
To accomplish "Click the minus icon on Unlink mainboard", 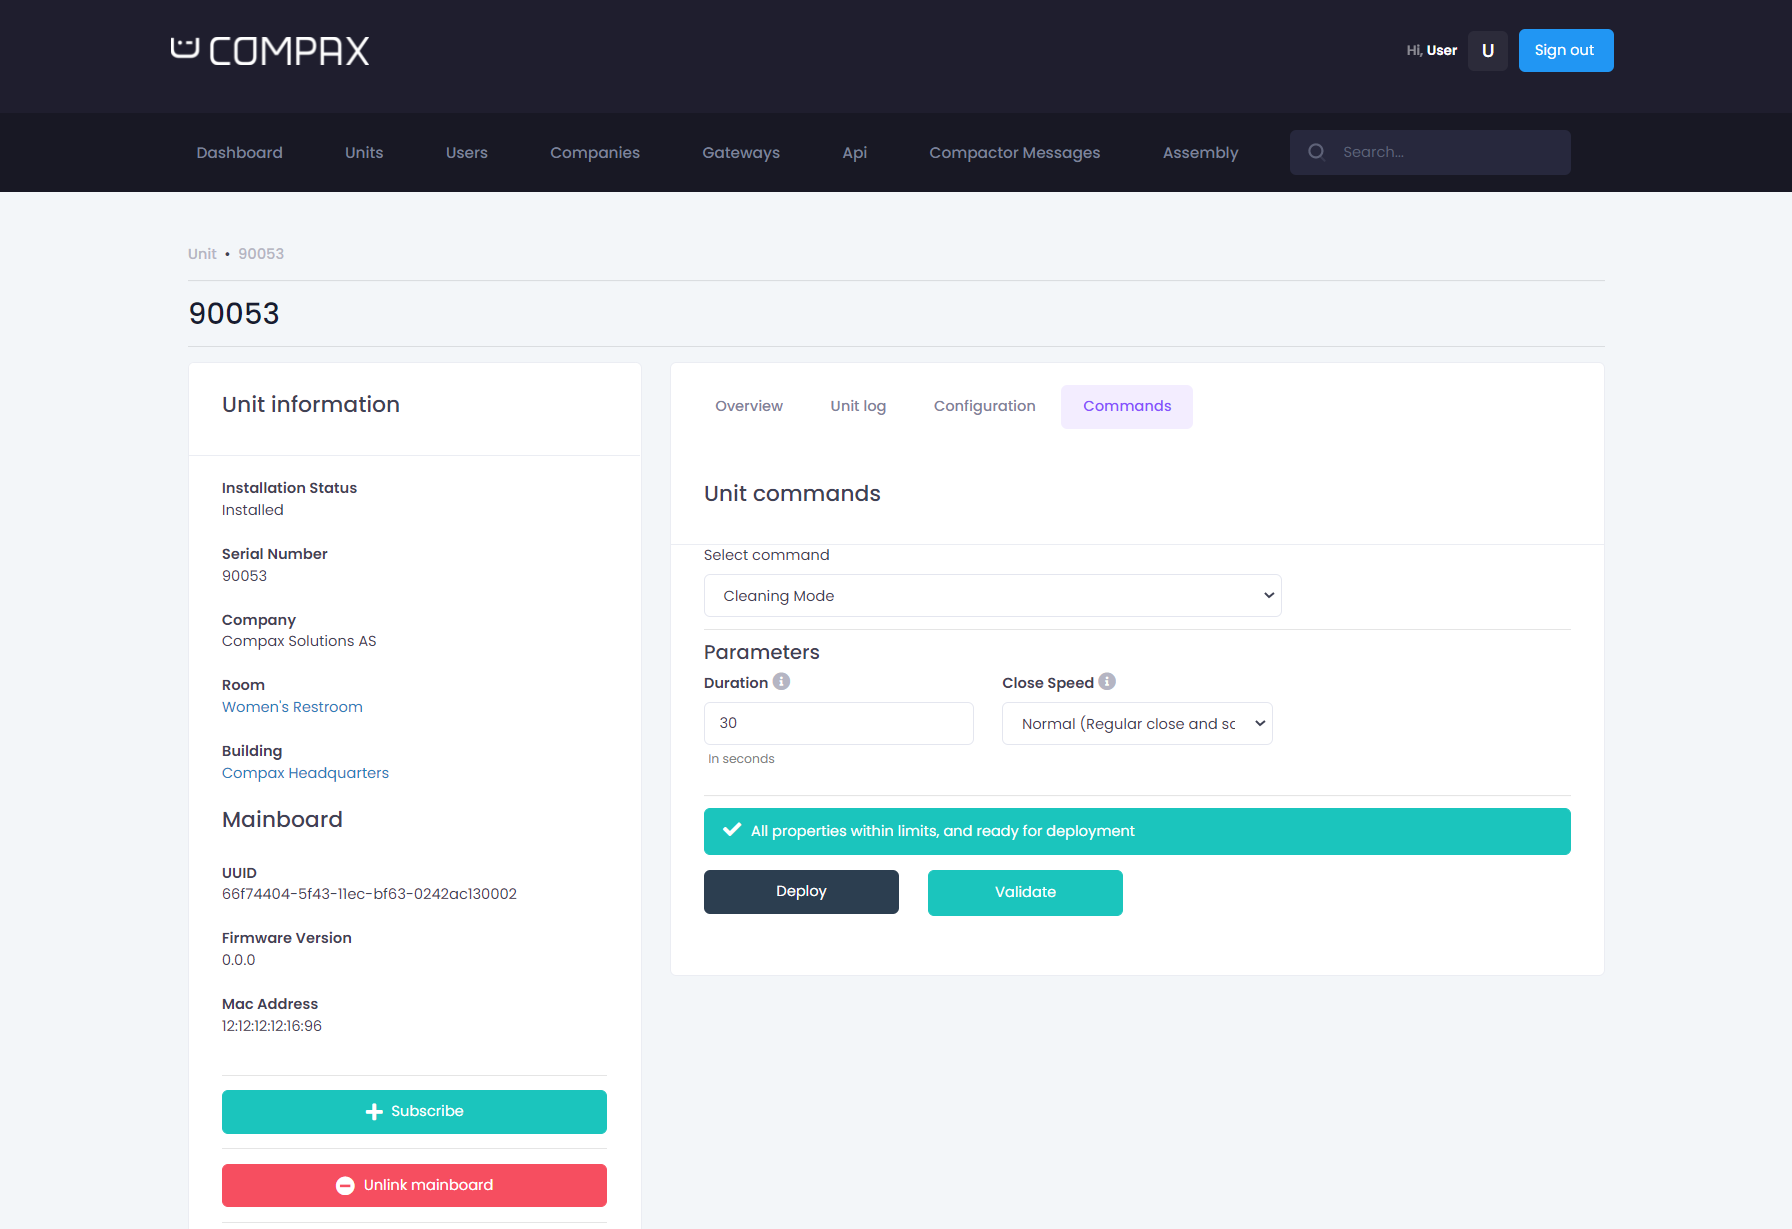I will (345, 1186).
